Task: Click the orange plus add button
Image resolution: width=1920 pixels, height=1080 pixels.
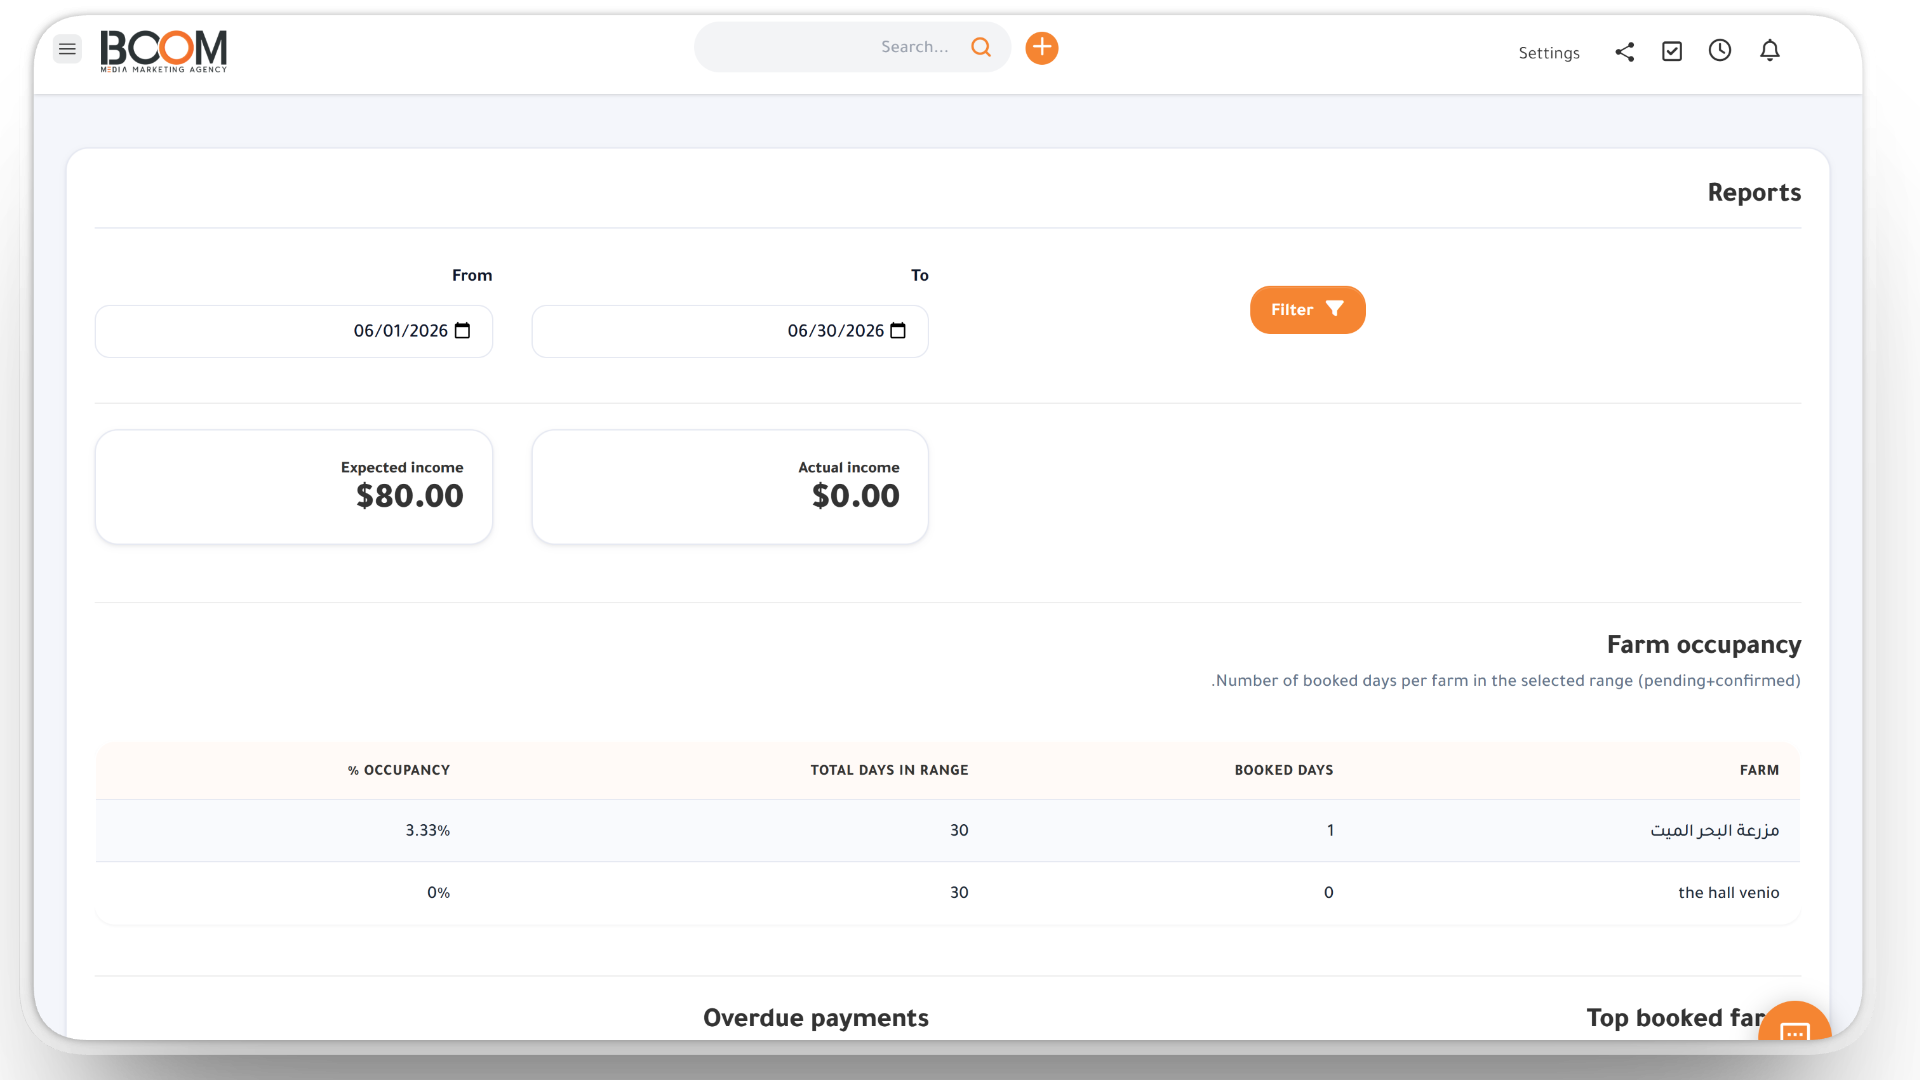Action: [x=1042, y=47]
